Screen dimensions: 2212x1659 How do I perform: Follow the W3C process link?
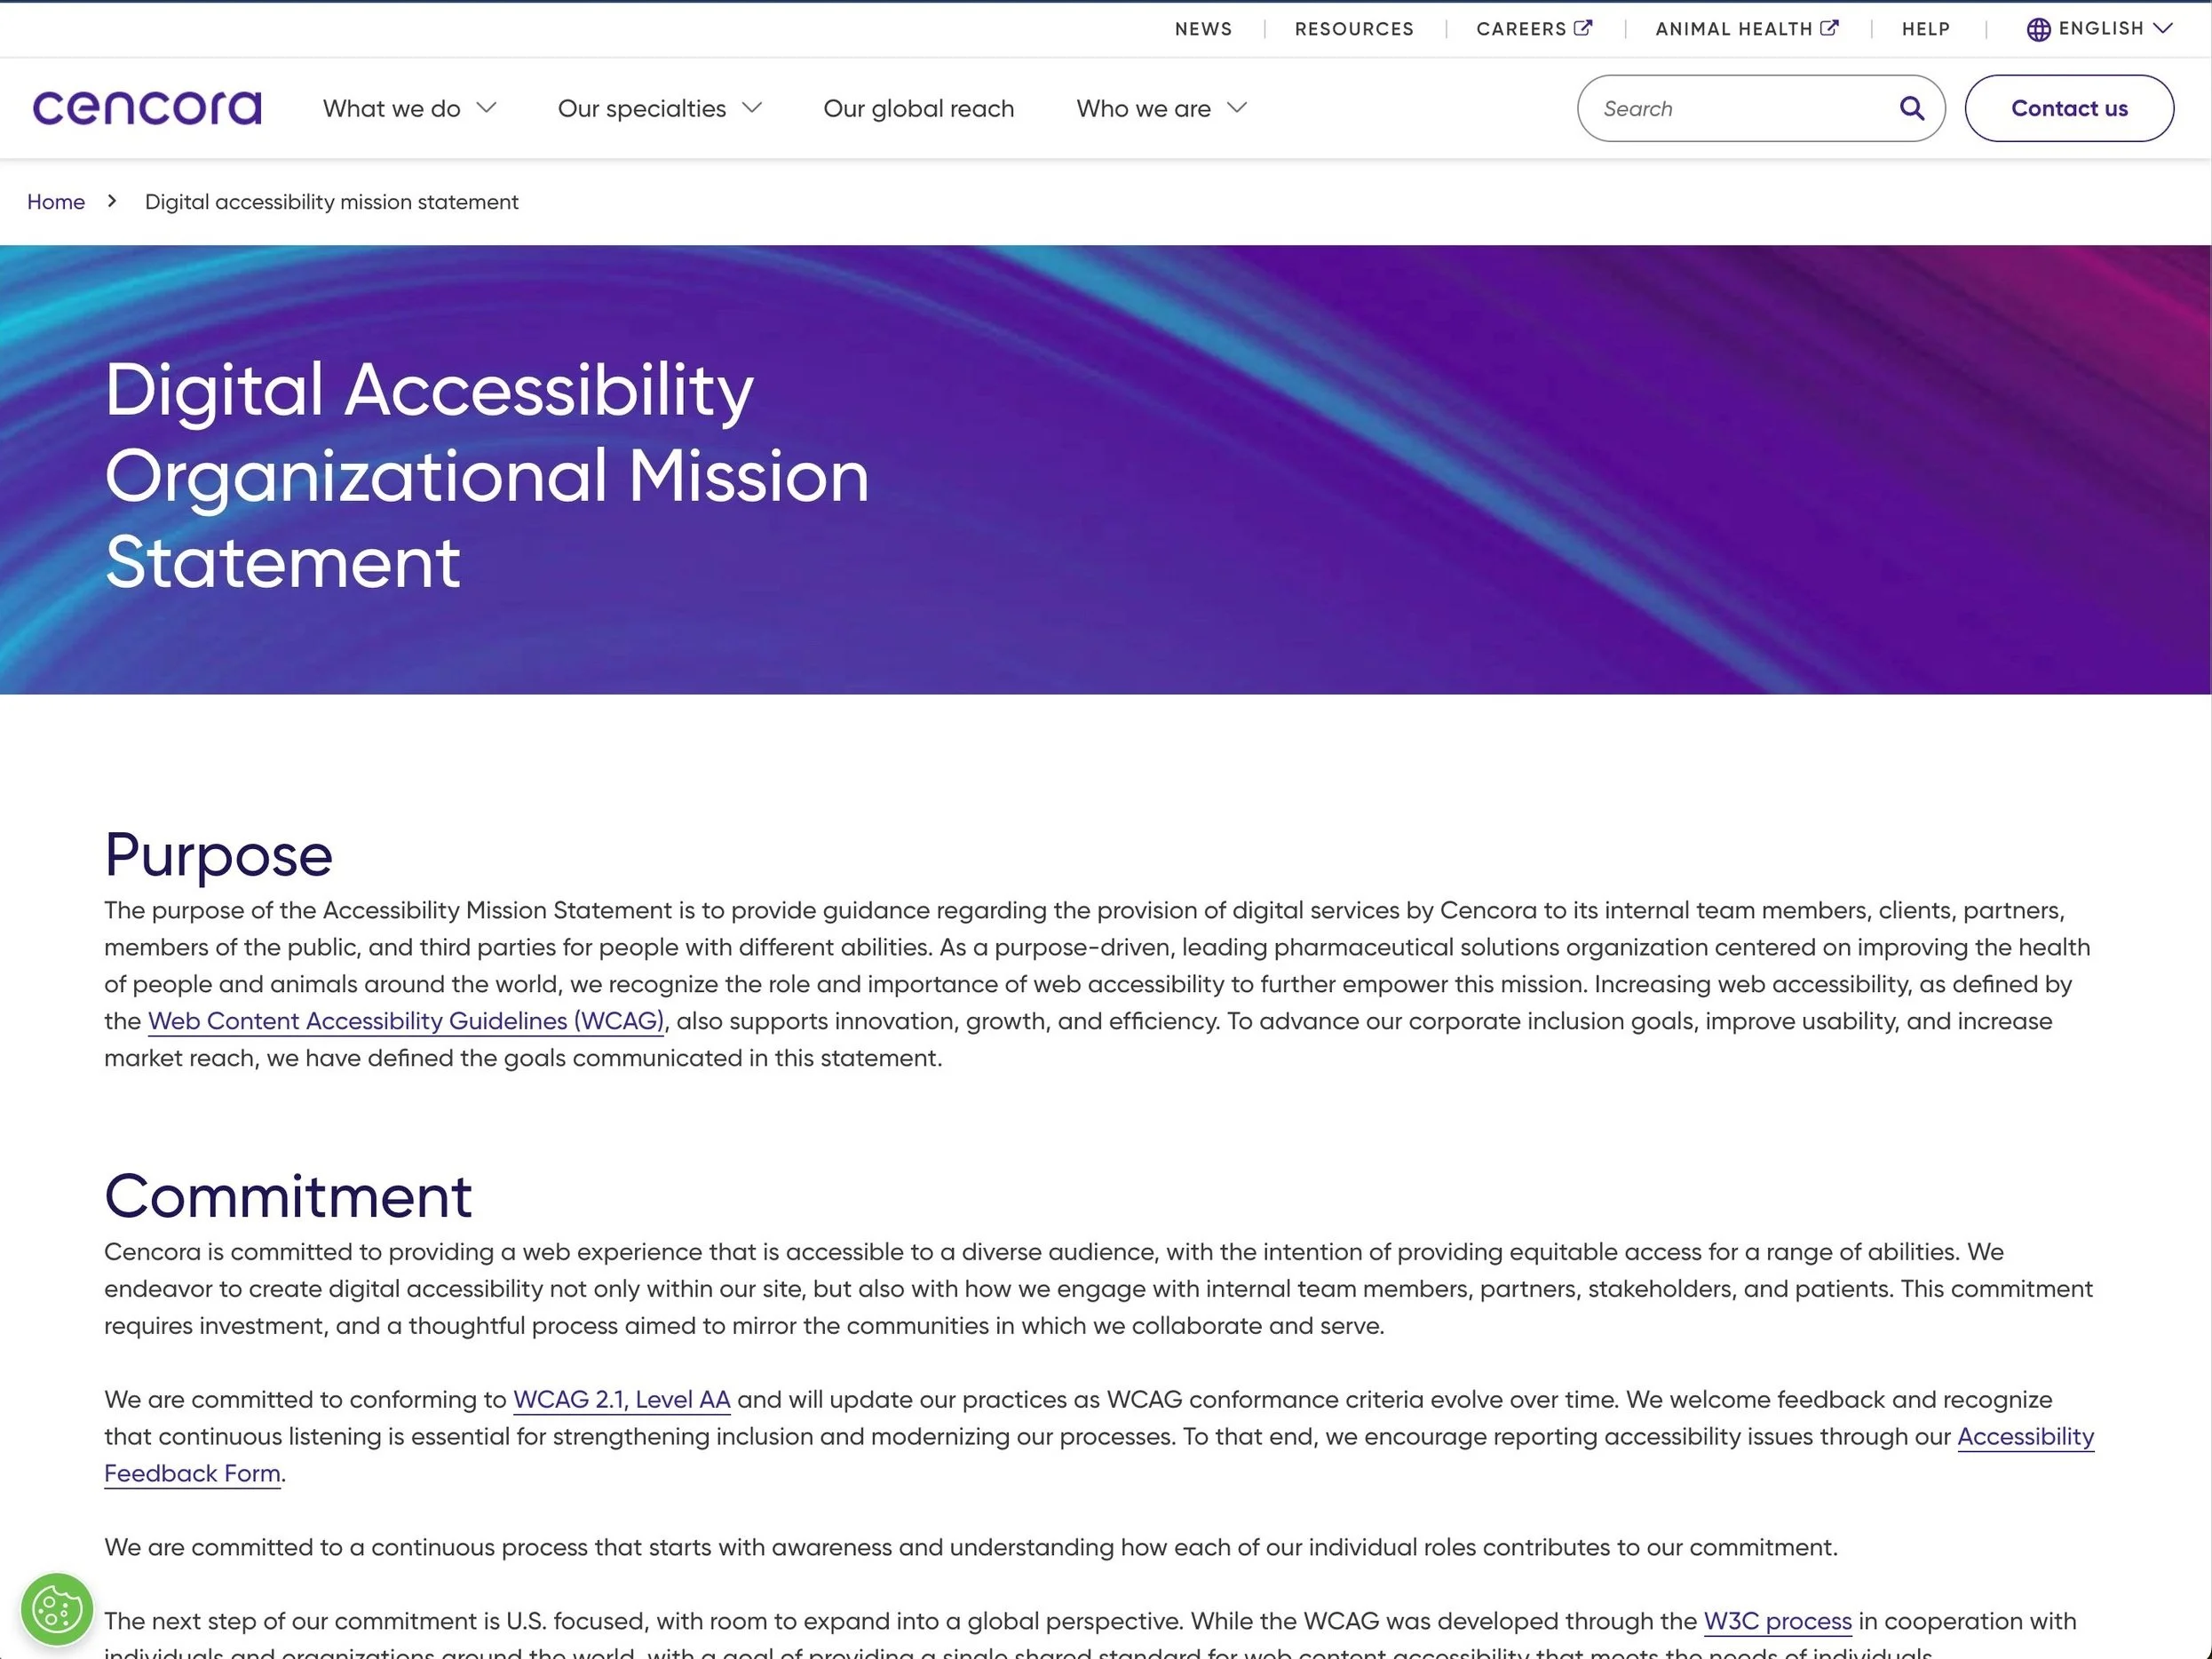(1777, 1621)
